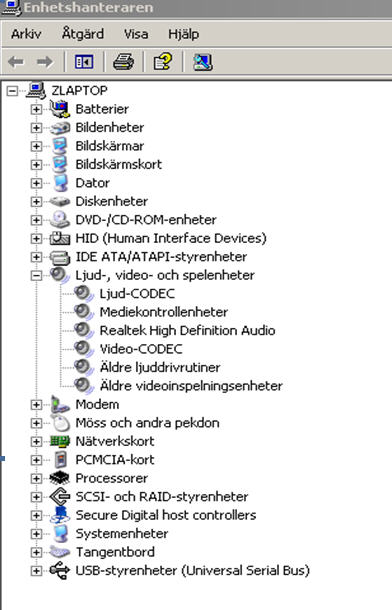Select the Realtek High Definition Audio icon

(84, 331)
